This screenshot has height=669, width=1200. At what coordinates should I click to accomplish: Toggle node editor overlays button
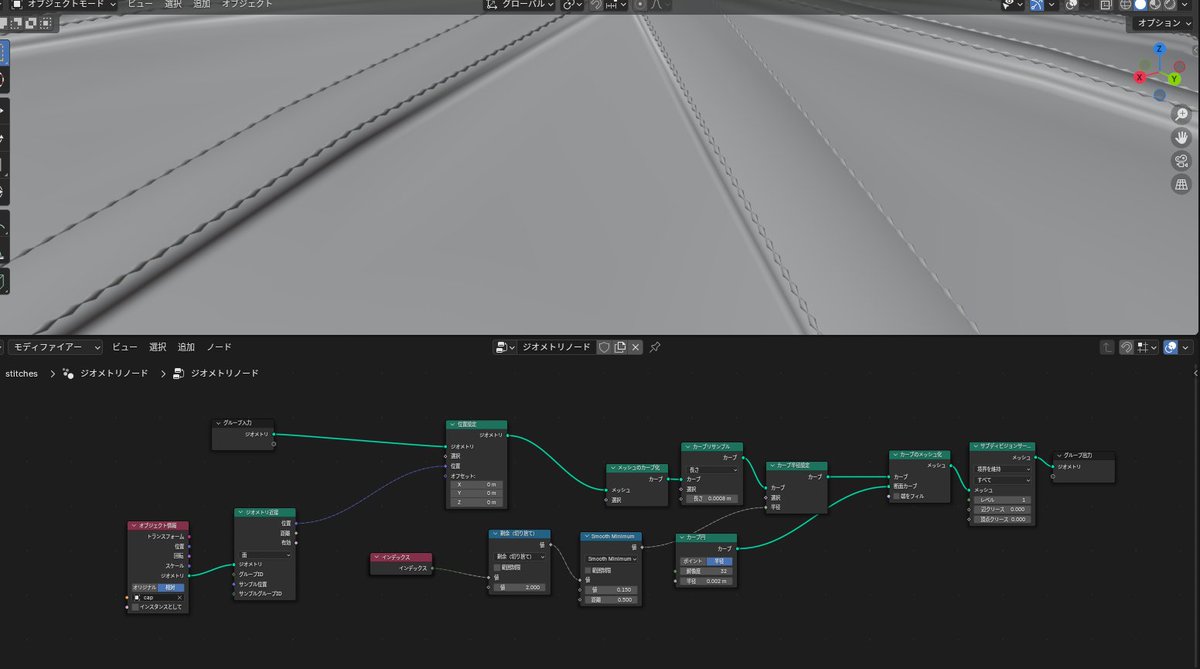(1170, 347)
